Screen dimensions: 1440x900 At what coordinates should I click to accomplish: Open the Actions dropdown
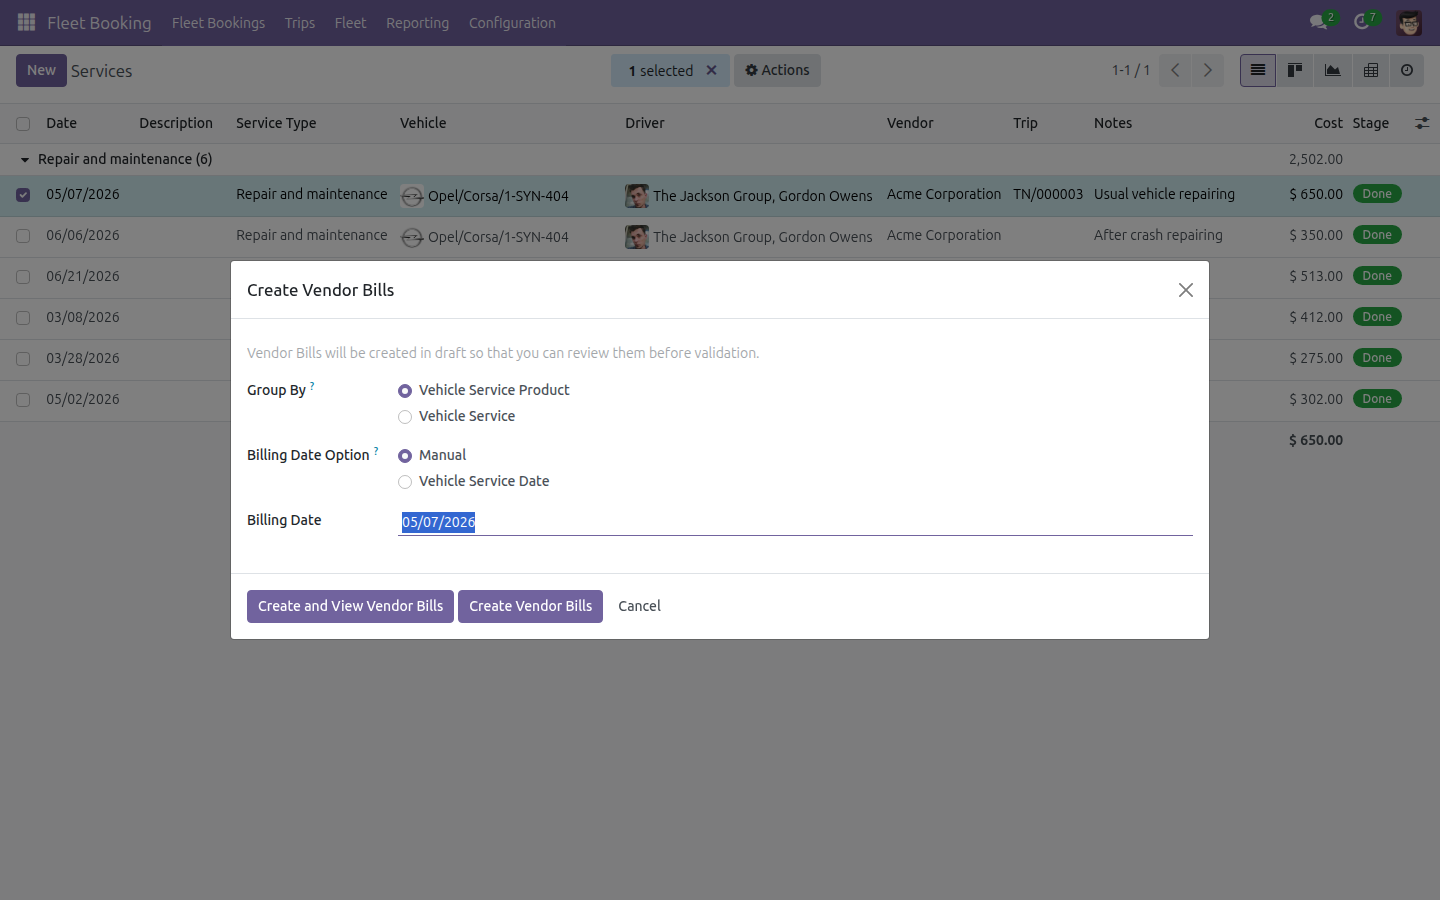pos(777,70)
